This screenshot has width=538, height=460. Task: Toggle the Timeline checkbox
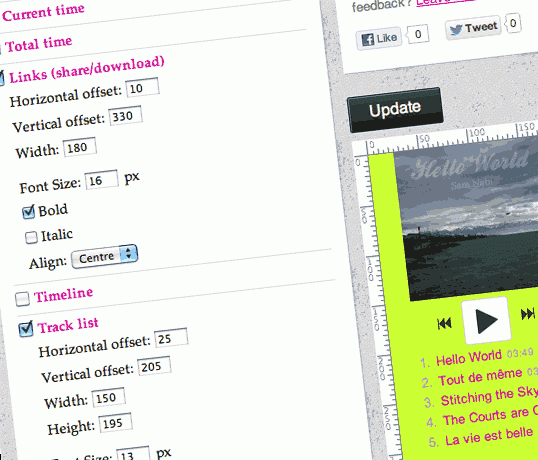click(x=23, y=299)
